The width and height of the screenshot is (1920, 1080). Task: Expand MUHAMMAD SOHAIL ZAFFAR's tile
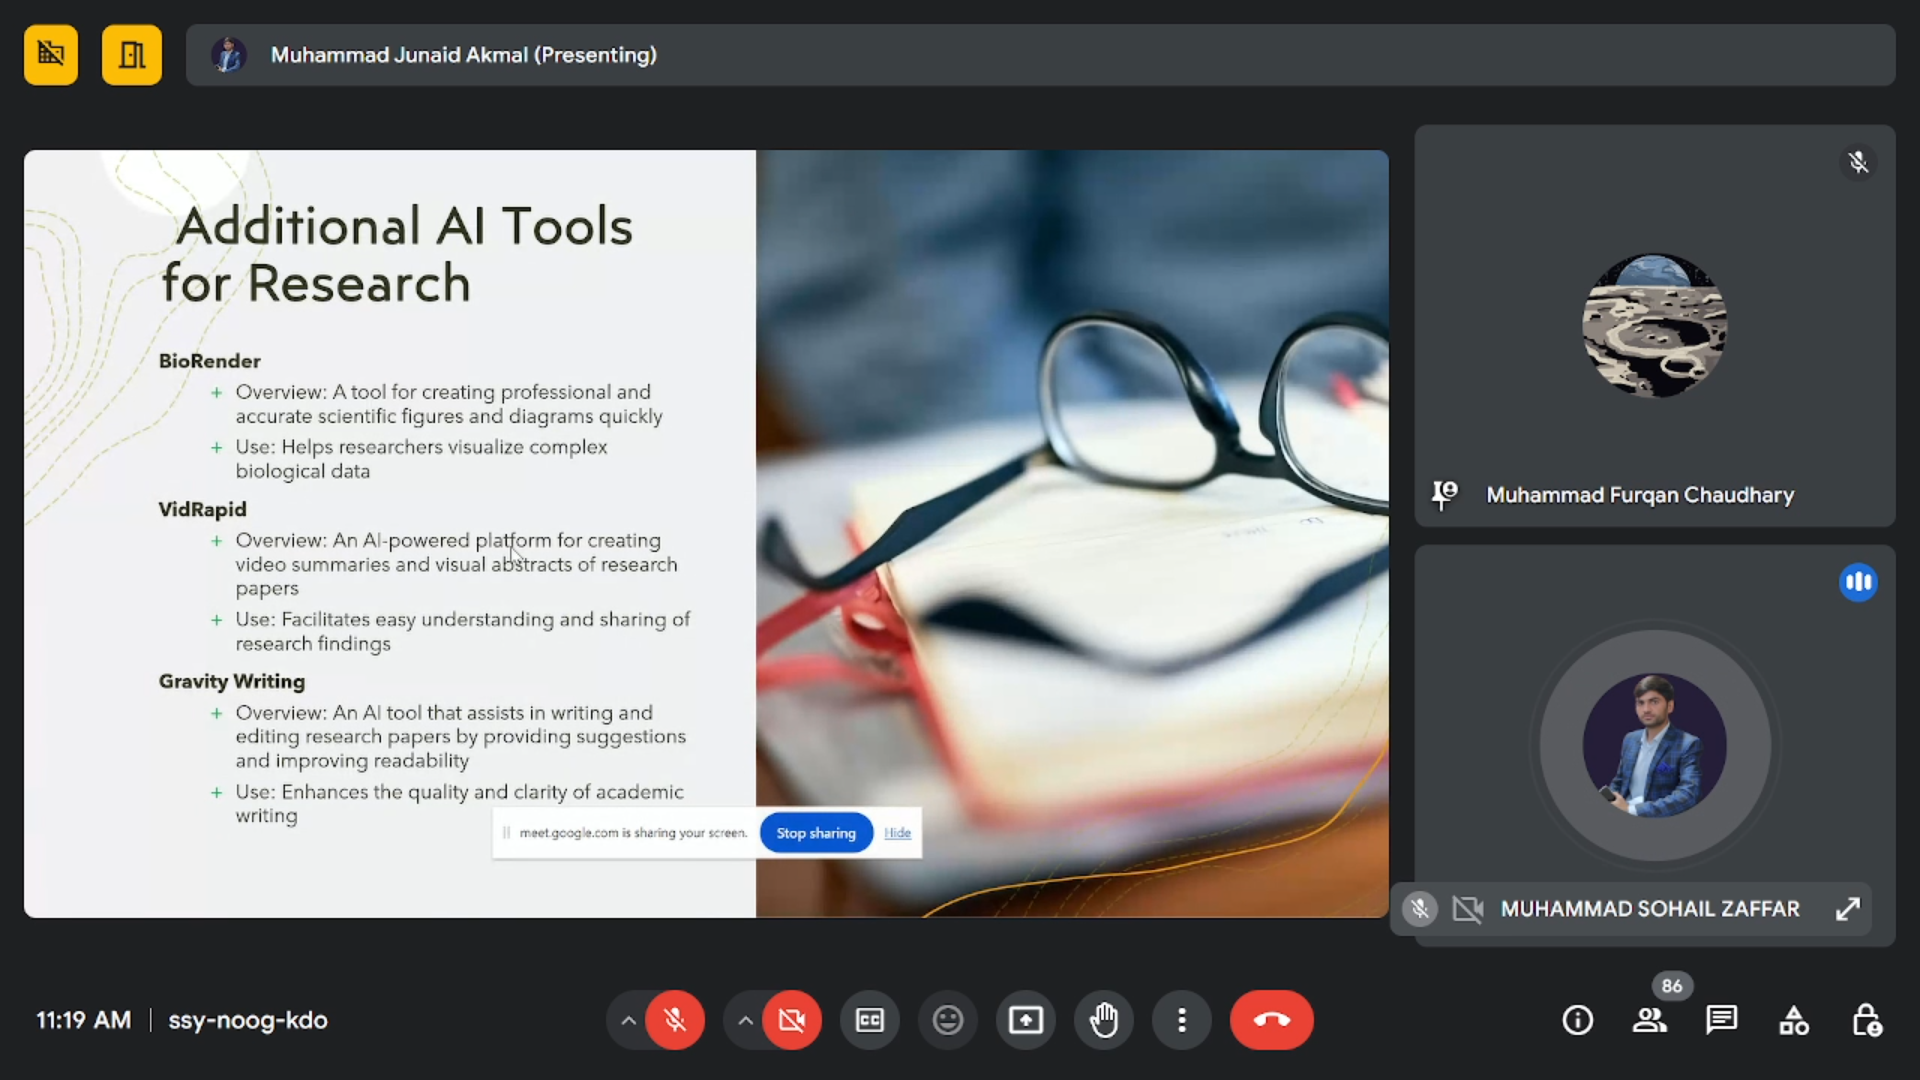(x=1848, y=909)
